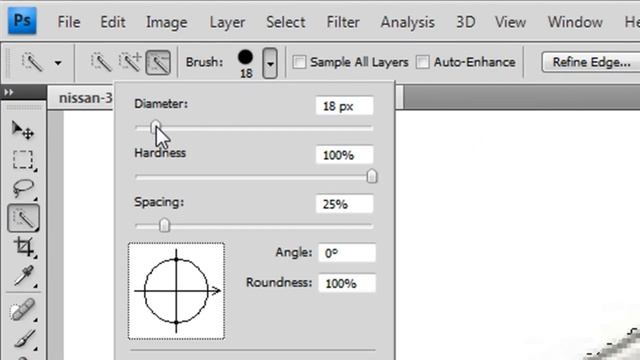Screen dimensions: 640x360
Task: Select the Move tool
Action: tap(23, 130)
